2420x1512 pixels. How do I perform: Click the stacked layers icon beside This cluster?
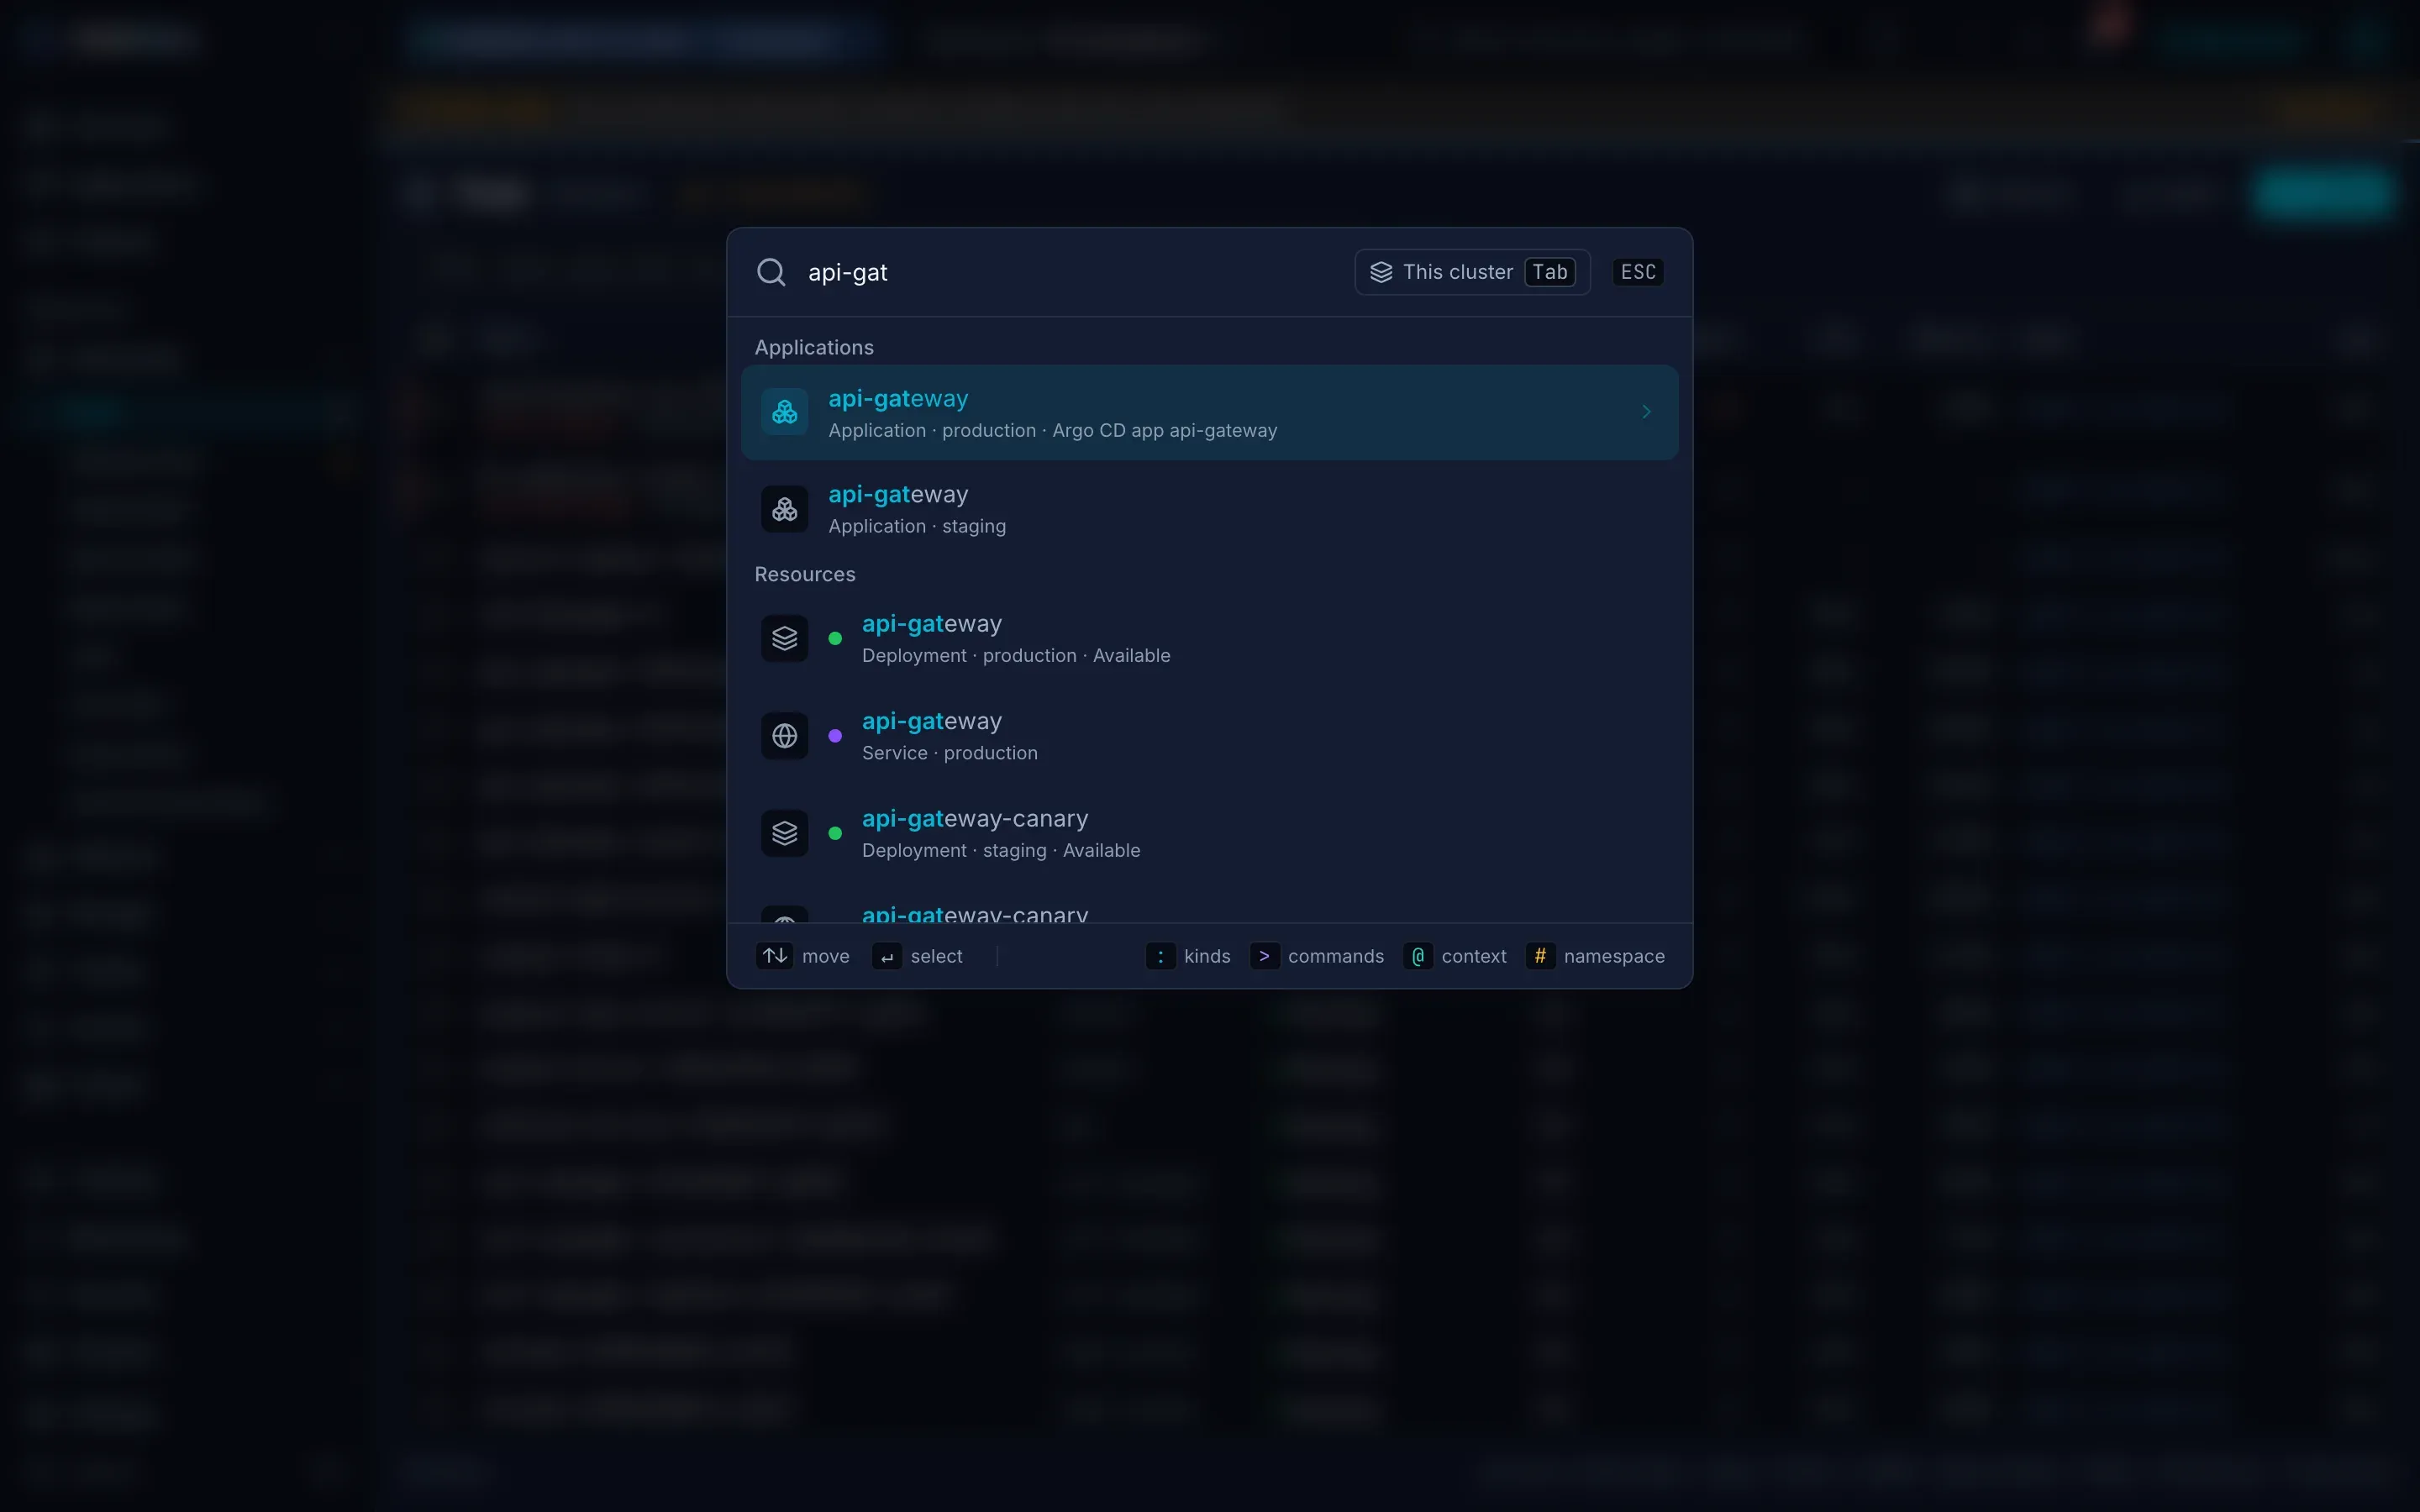tap(1381, 272)
